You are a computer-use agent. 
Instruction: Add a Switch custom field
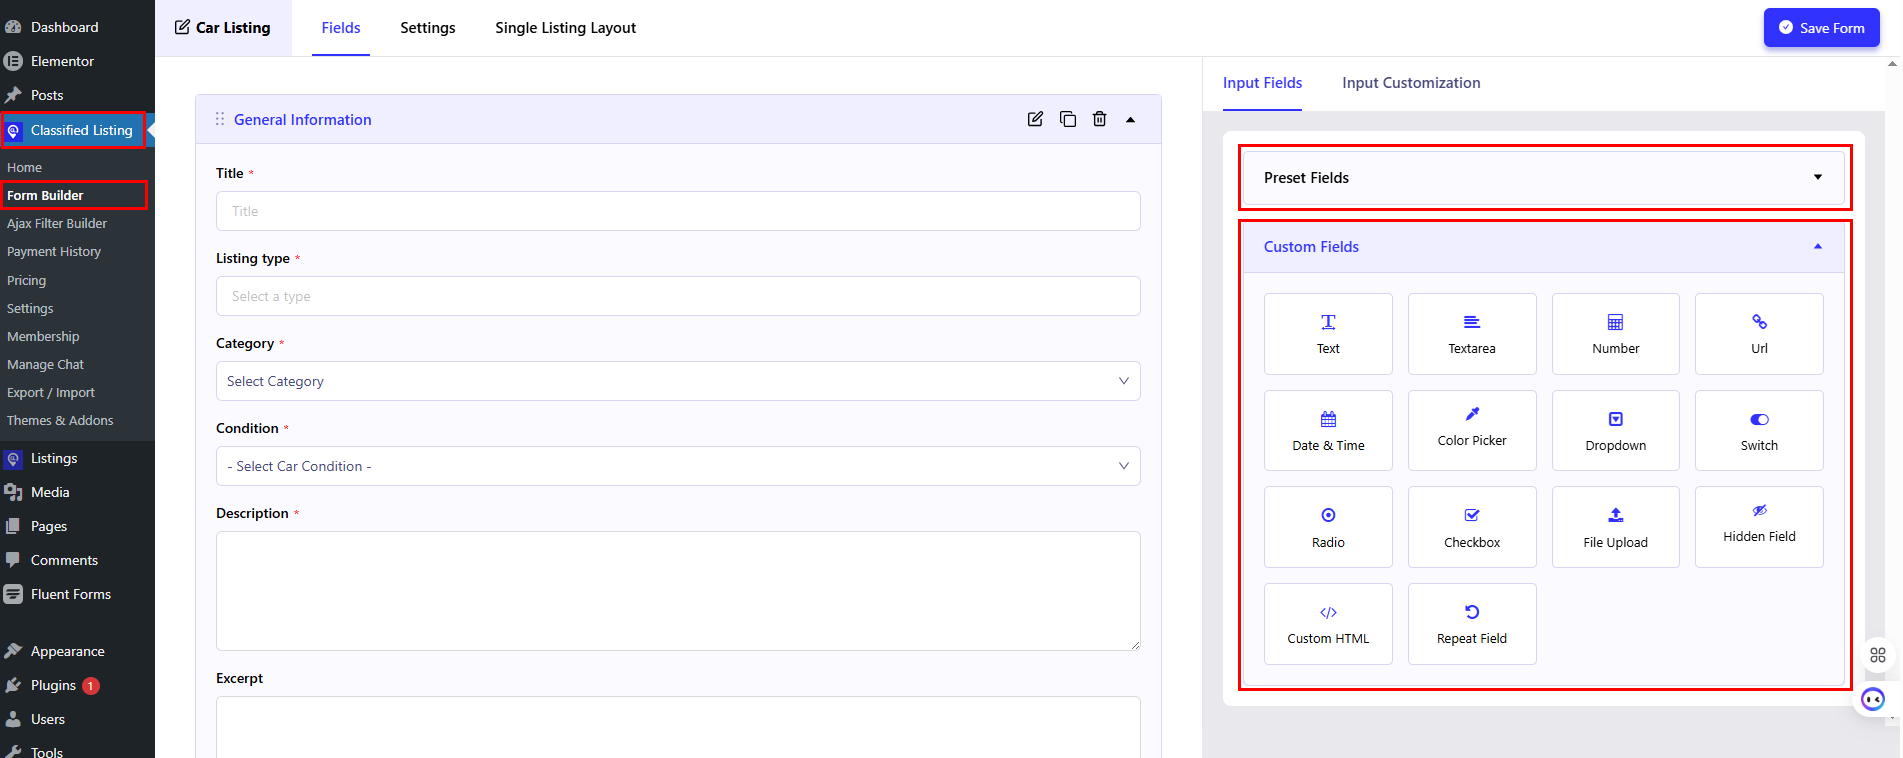pos(1759,430)
